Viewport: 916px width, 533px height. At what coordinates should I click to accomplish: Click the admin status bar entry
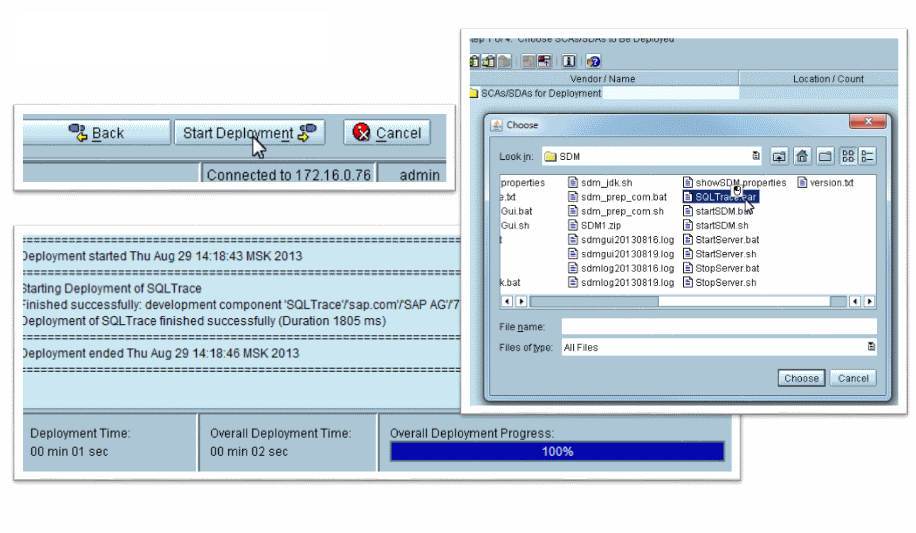[x=419, y=175]
